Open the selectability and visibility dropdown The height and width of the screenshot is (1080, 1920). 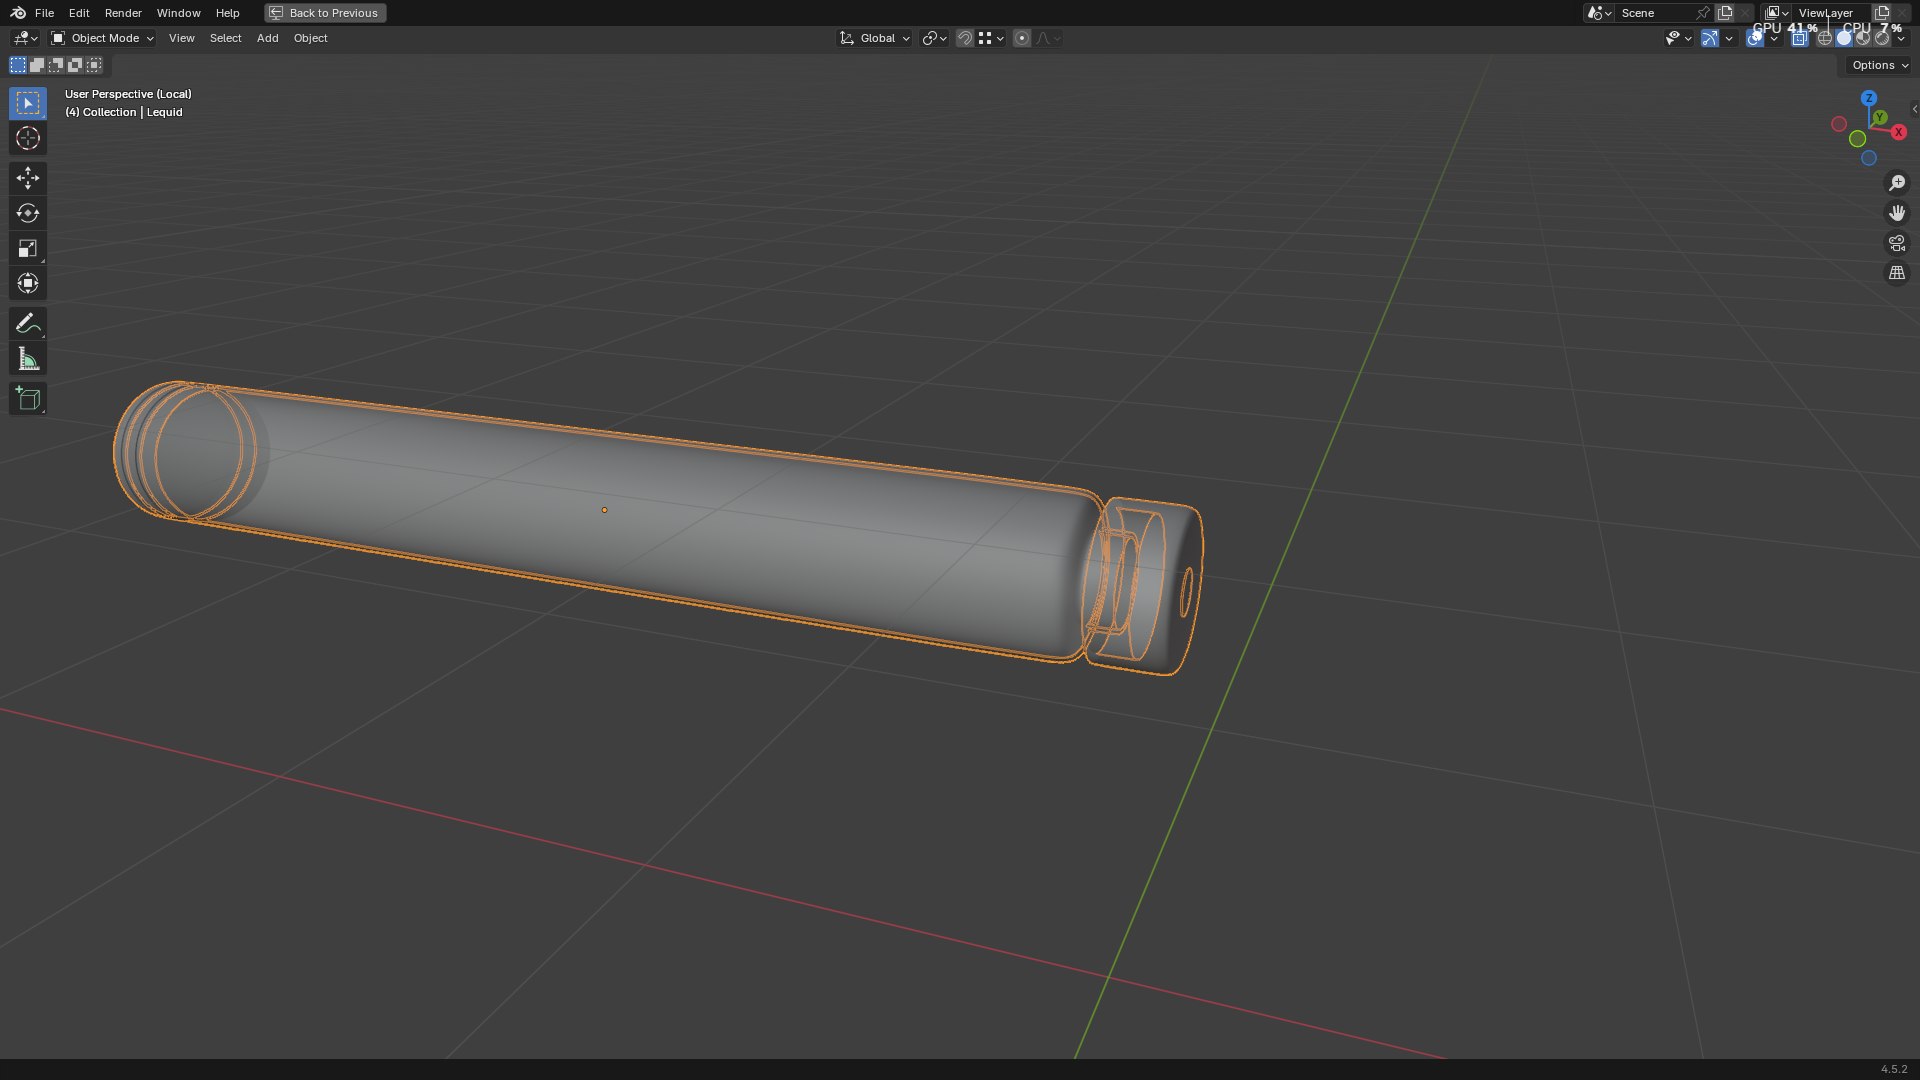(1678, 38)
